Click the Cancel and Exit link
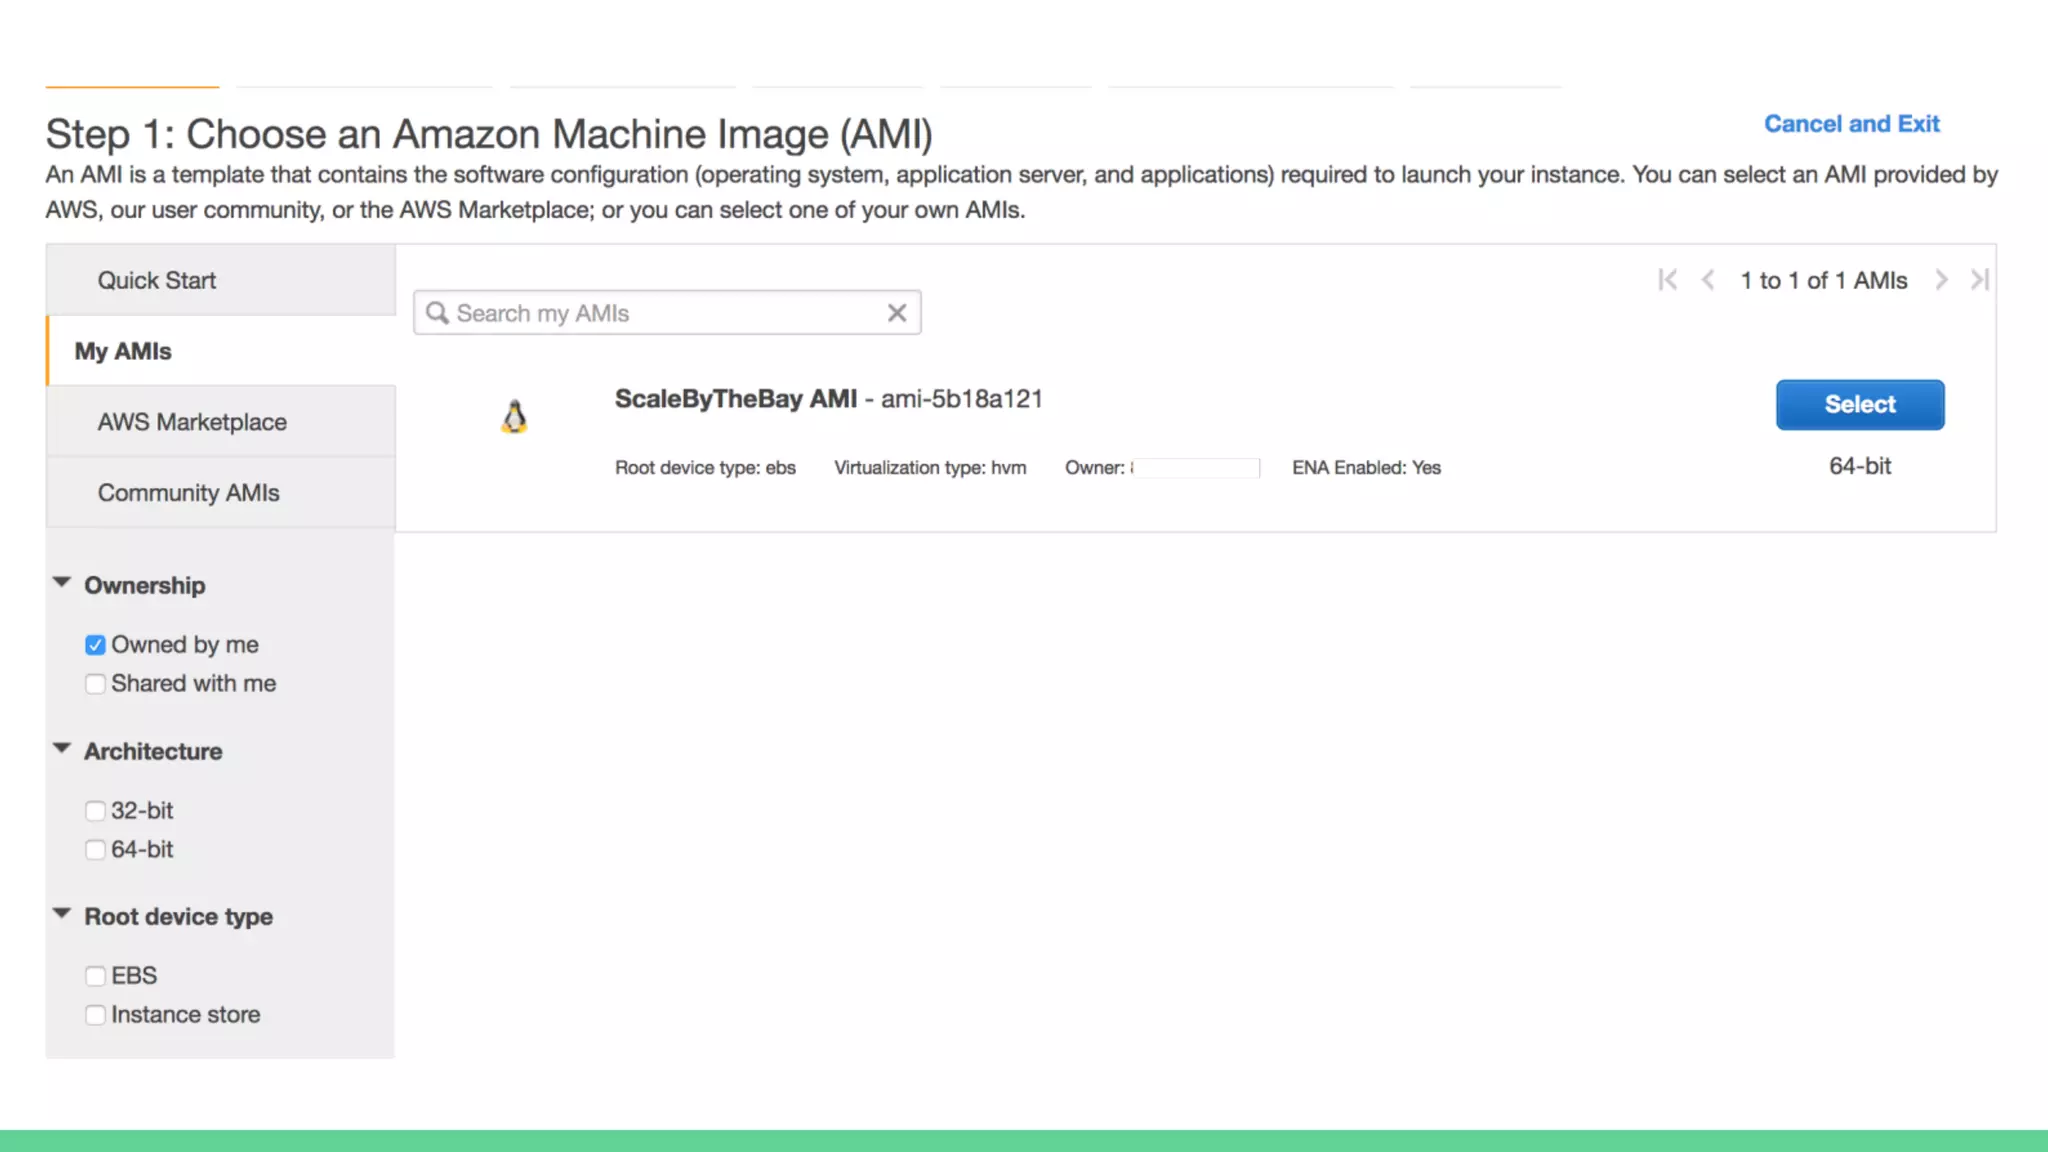Image resolution: width=2048 pixels, height=1152 pixels. point(1851,124)
